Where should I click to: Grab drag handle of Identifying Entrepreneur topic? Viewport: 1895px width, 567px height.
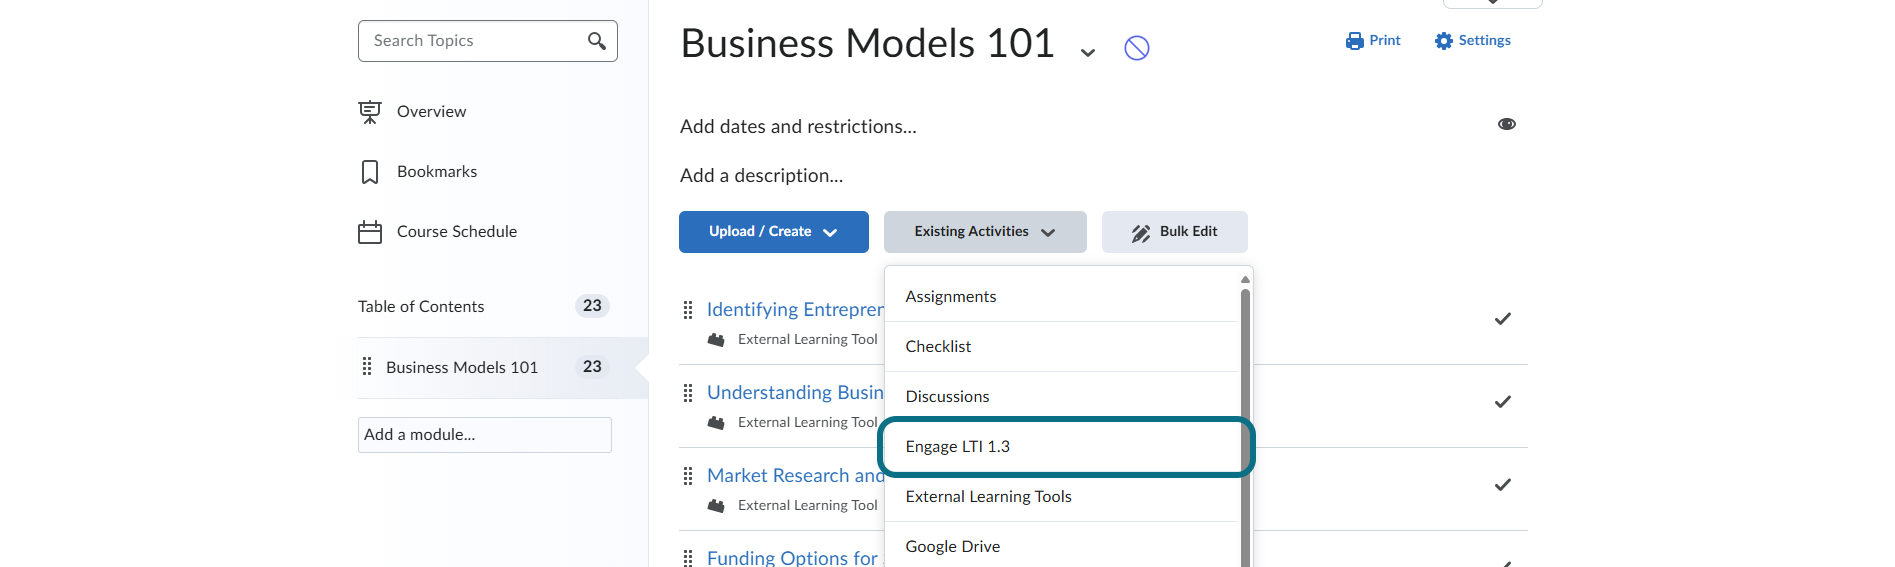pyautogui.click(x=688, y=310)
